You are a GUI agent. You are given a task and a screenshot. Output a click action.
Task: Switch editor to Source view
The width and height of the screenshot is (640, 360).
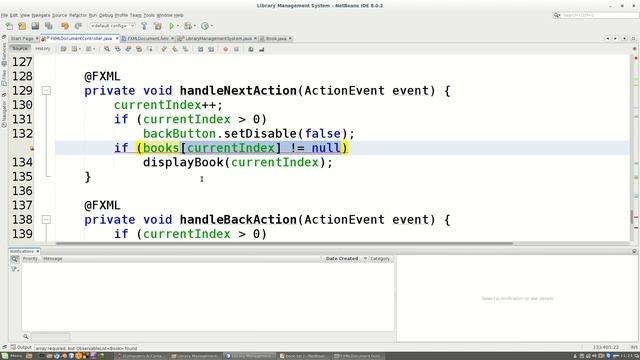click(x=20, y=49)
